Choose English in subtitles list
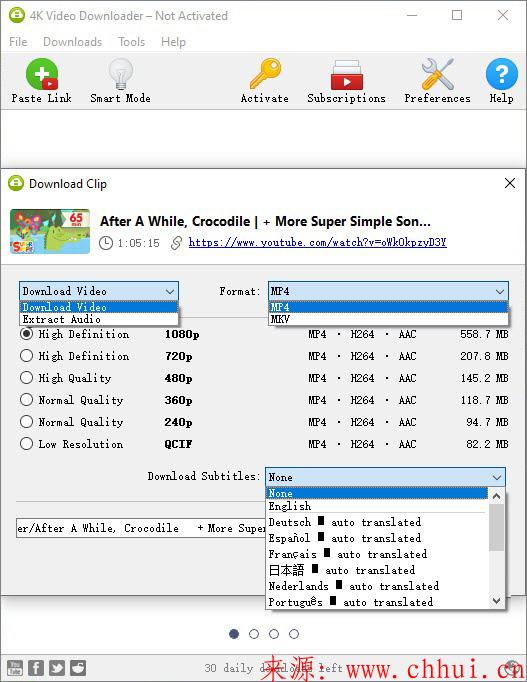The height and width of the screenshot is (682, 527). tap(377, 506)
